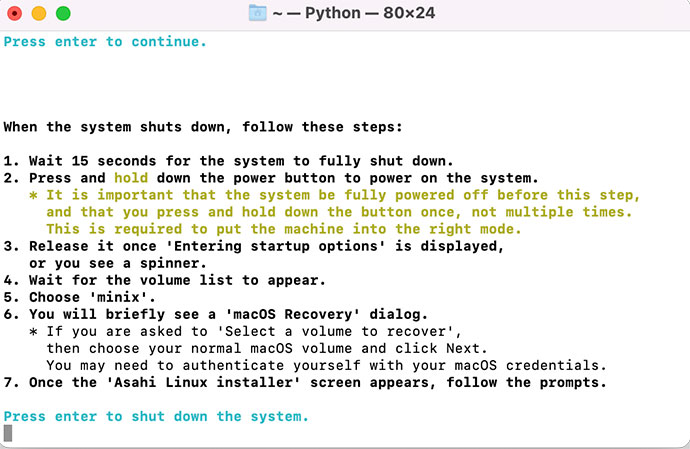This screenshot has height=449, width=690.
Task: Click the 'Asahi Linux installer' text in step 7
Action: (198, 382)
